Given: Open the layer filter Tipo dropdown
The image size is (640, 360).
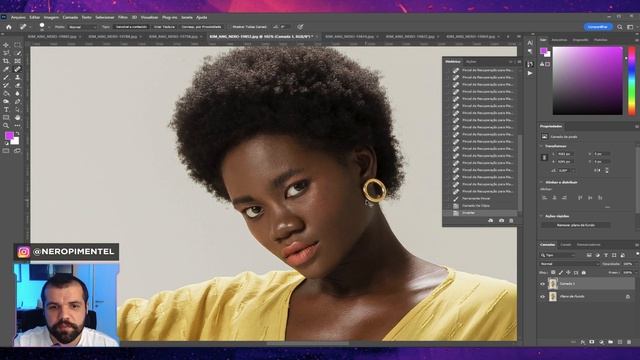Looking at the screenshot, I should (558, 255).
